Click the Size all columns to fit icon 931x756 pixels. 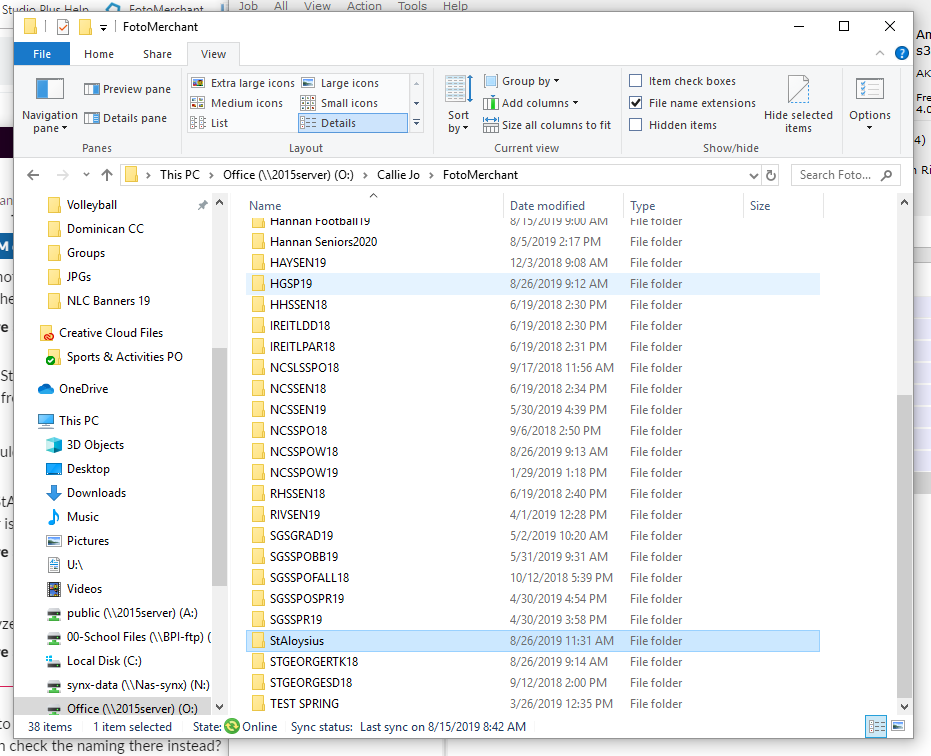[x=490, y=125]
